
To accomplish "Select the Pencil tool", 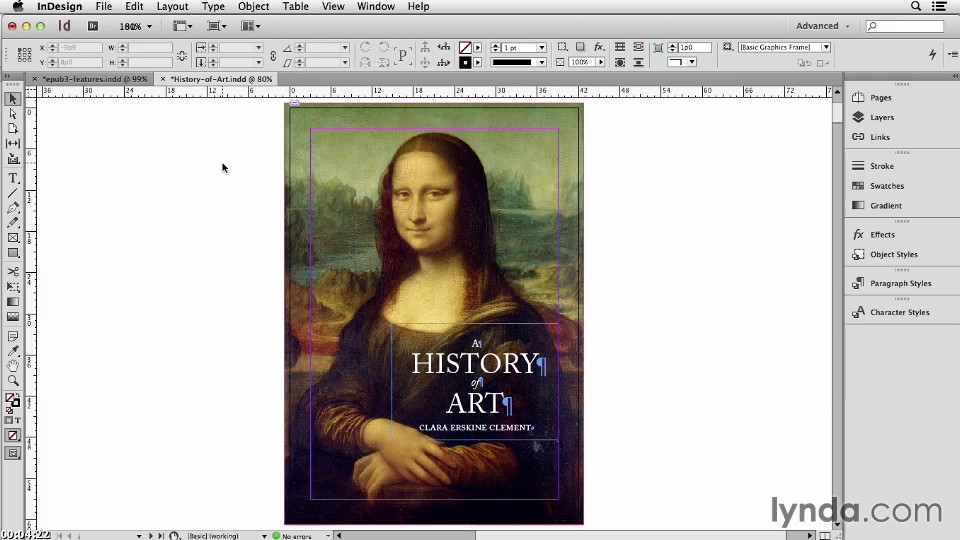I will [13, 223].
